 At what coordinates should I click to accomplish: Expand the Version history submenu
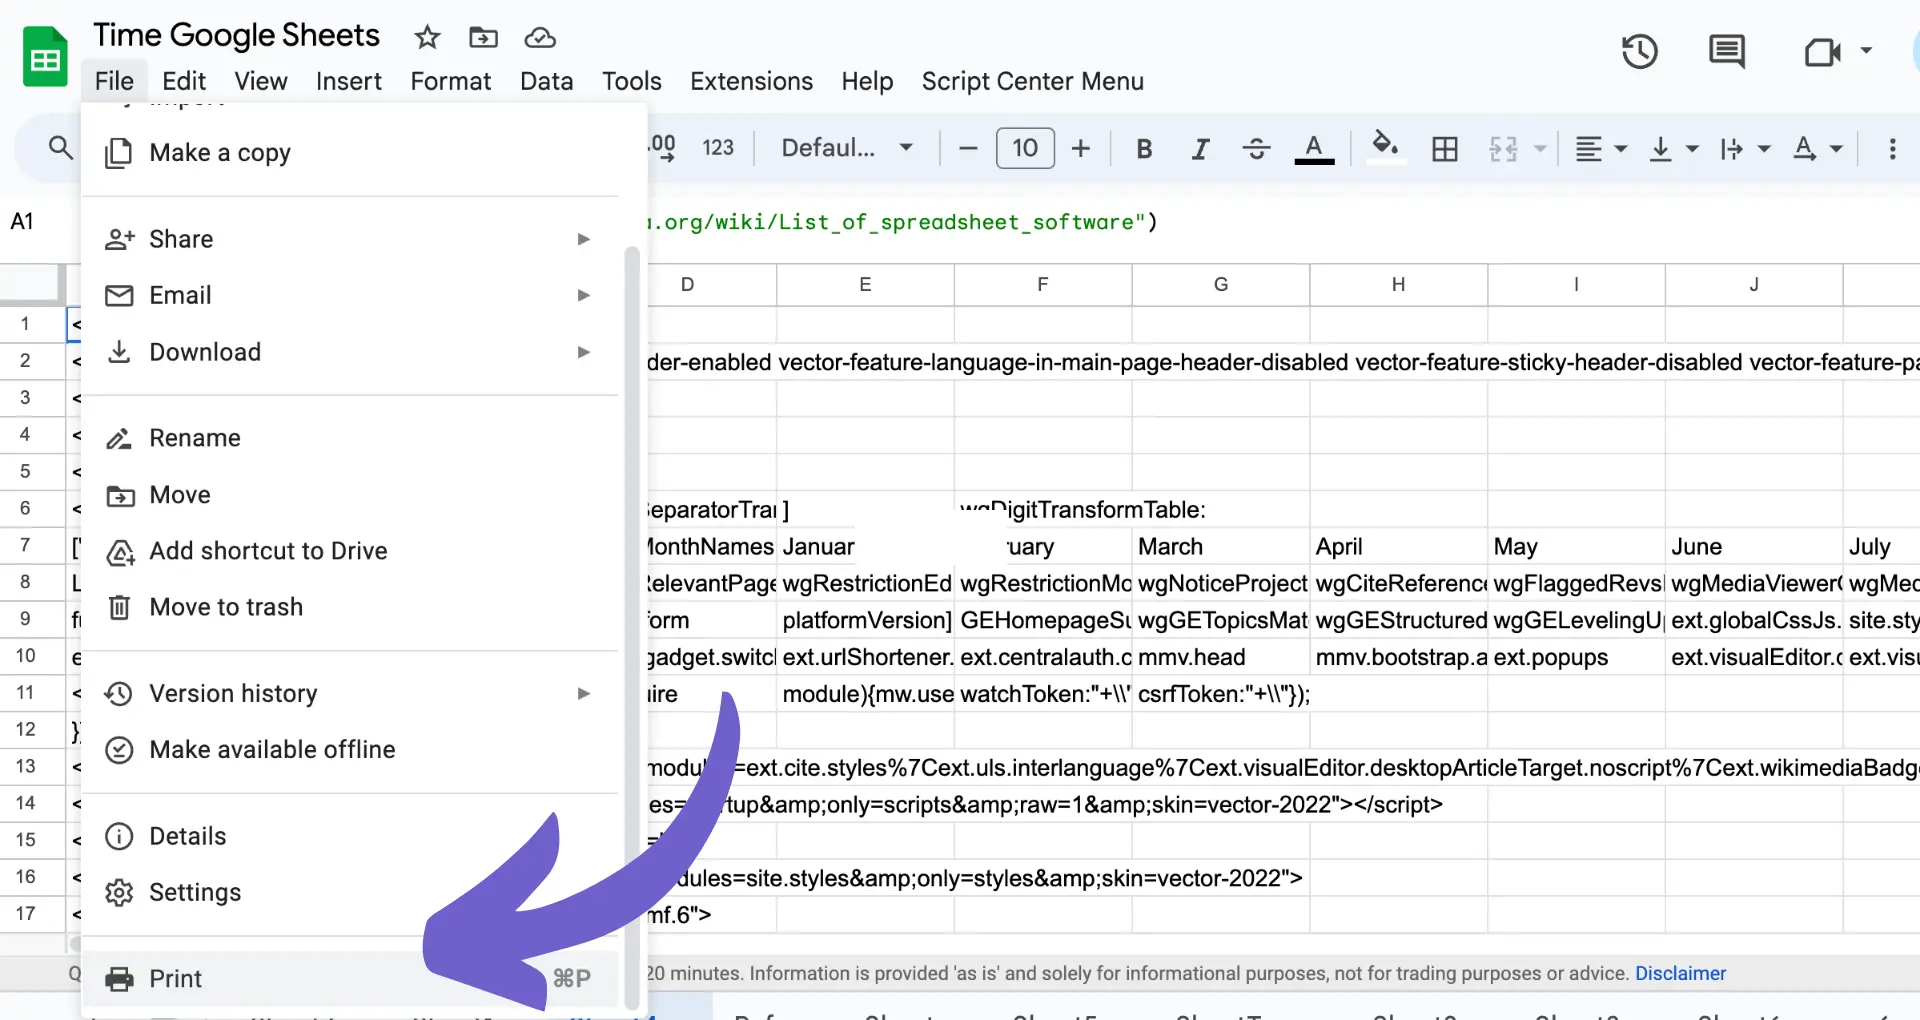(350, 693)
